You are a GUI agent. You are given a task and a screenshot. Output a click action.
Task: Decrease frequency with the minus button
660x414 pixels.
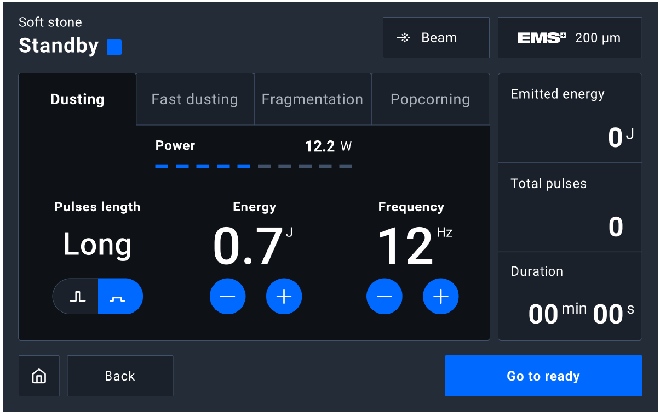pos(384,296)
